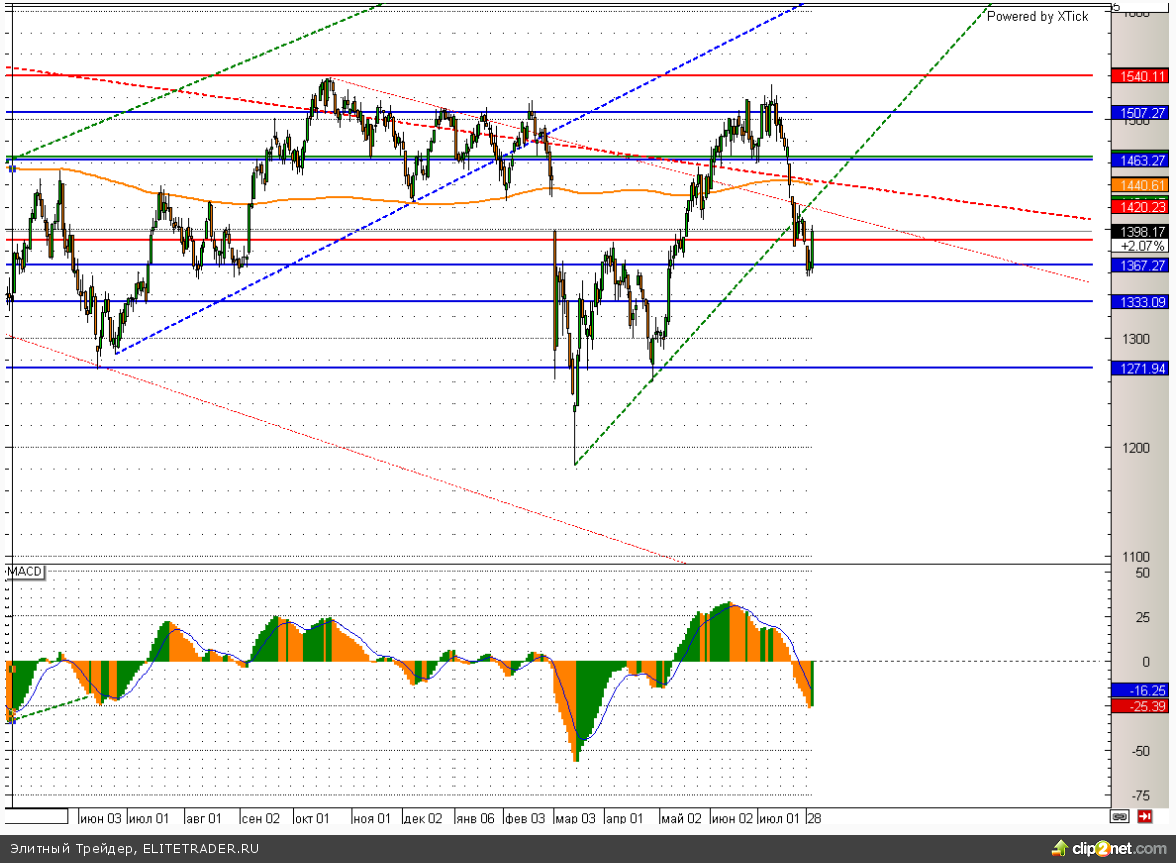The height and width of the screenshot is (863, 1176).
Task: Click the red jump-to-end arrow icon
Action: click(x=1144, y=817)
